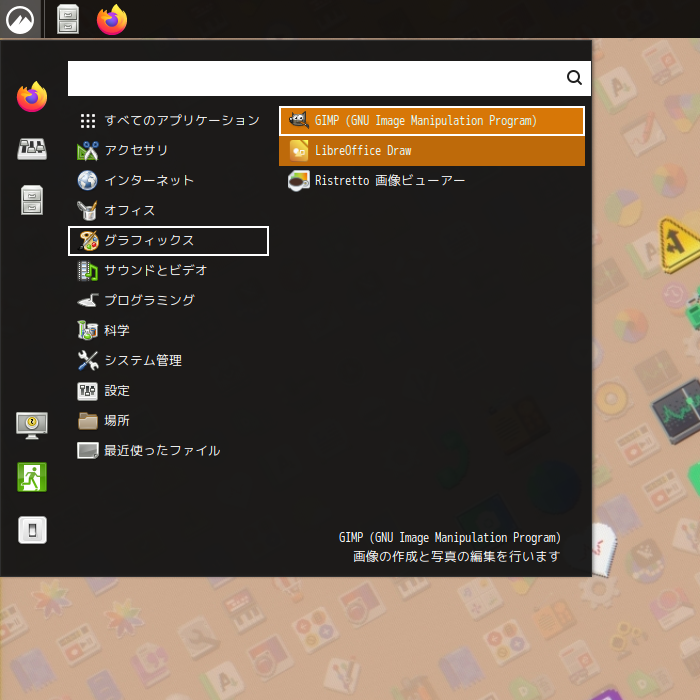Launch Firefox from menu favorites sidebar
The image size is (700, 700).
click(x=32, y=97)
